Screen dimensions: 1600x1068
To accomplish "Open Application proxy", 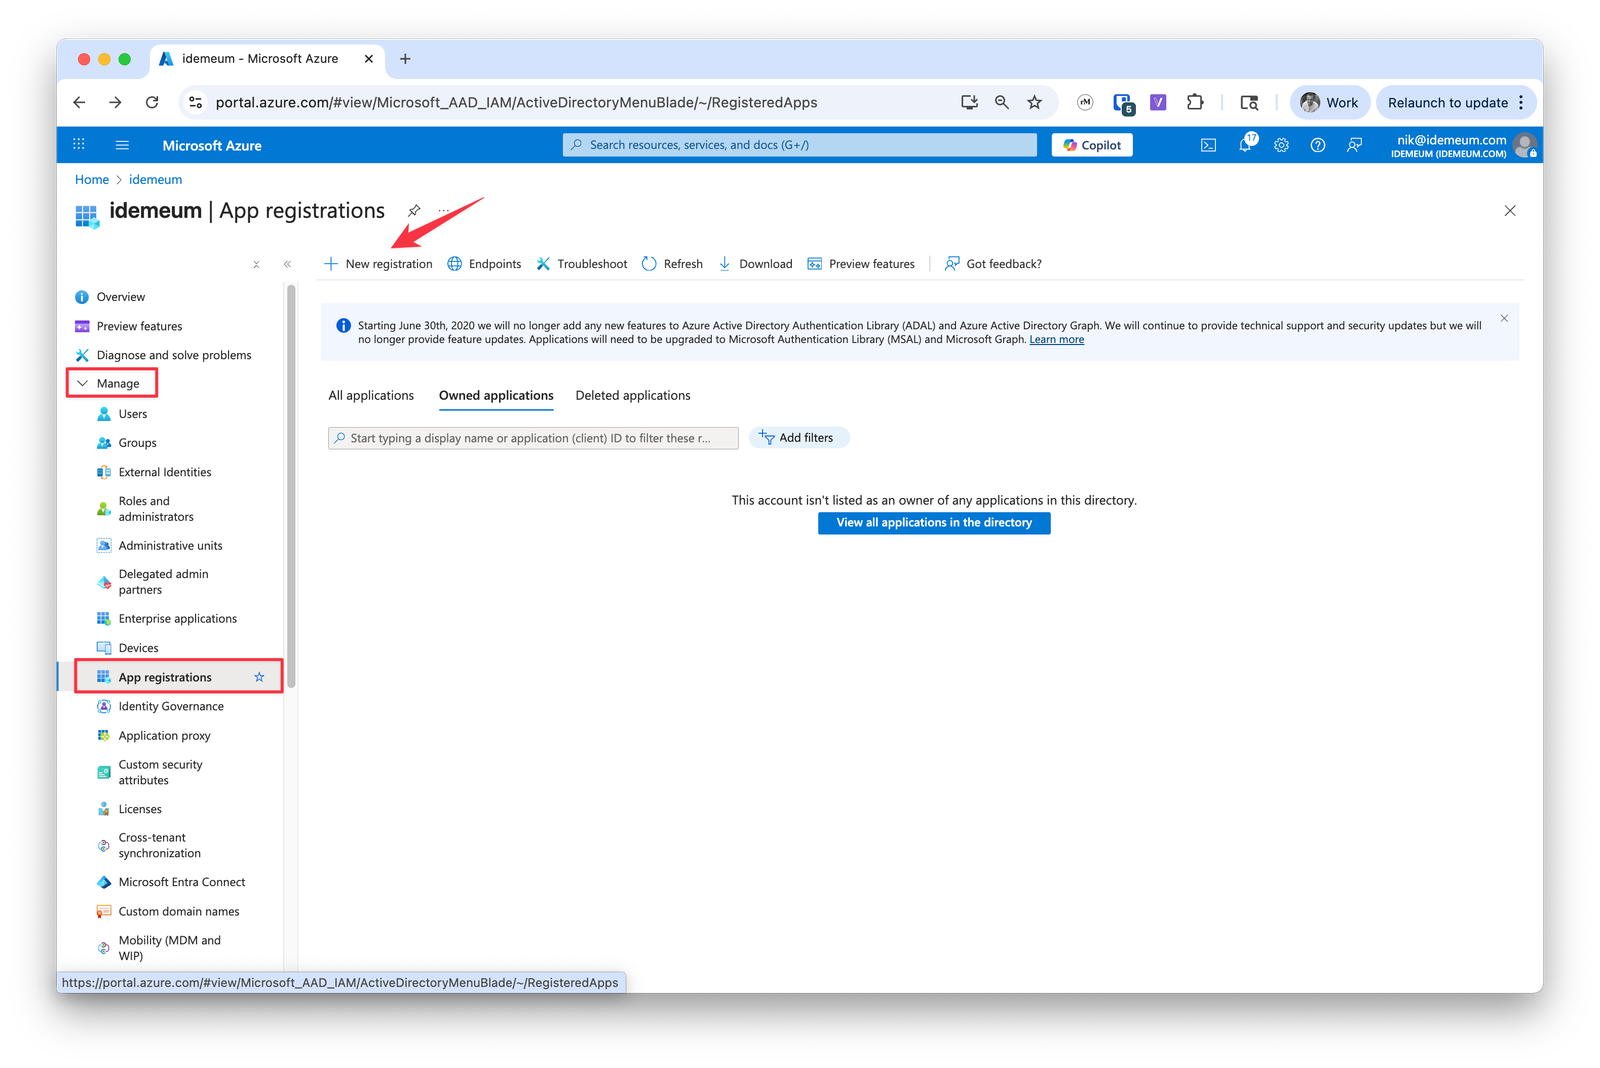I will click(164, 736).
